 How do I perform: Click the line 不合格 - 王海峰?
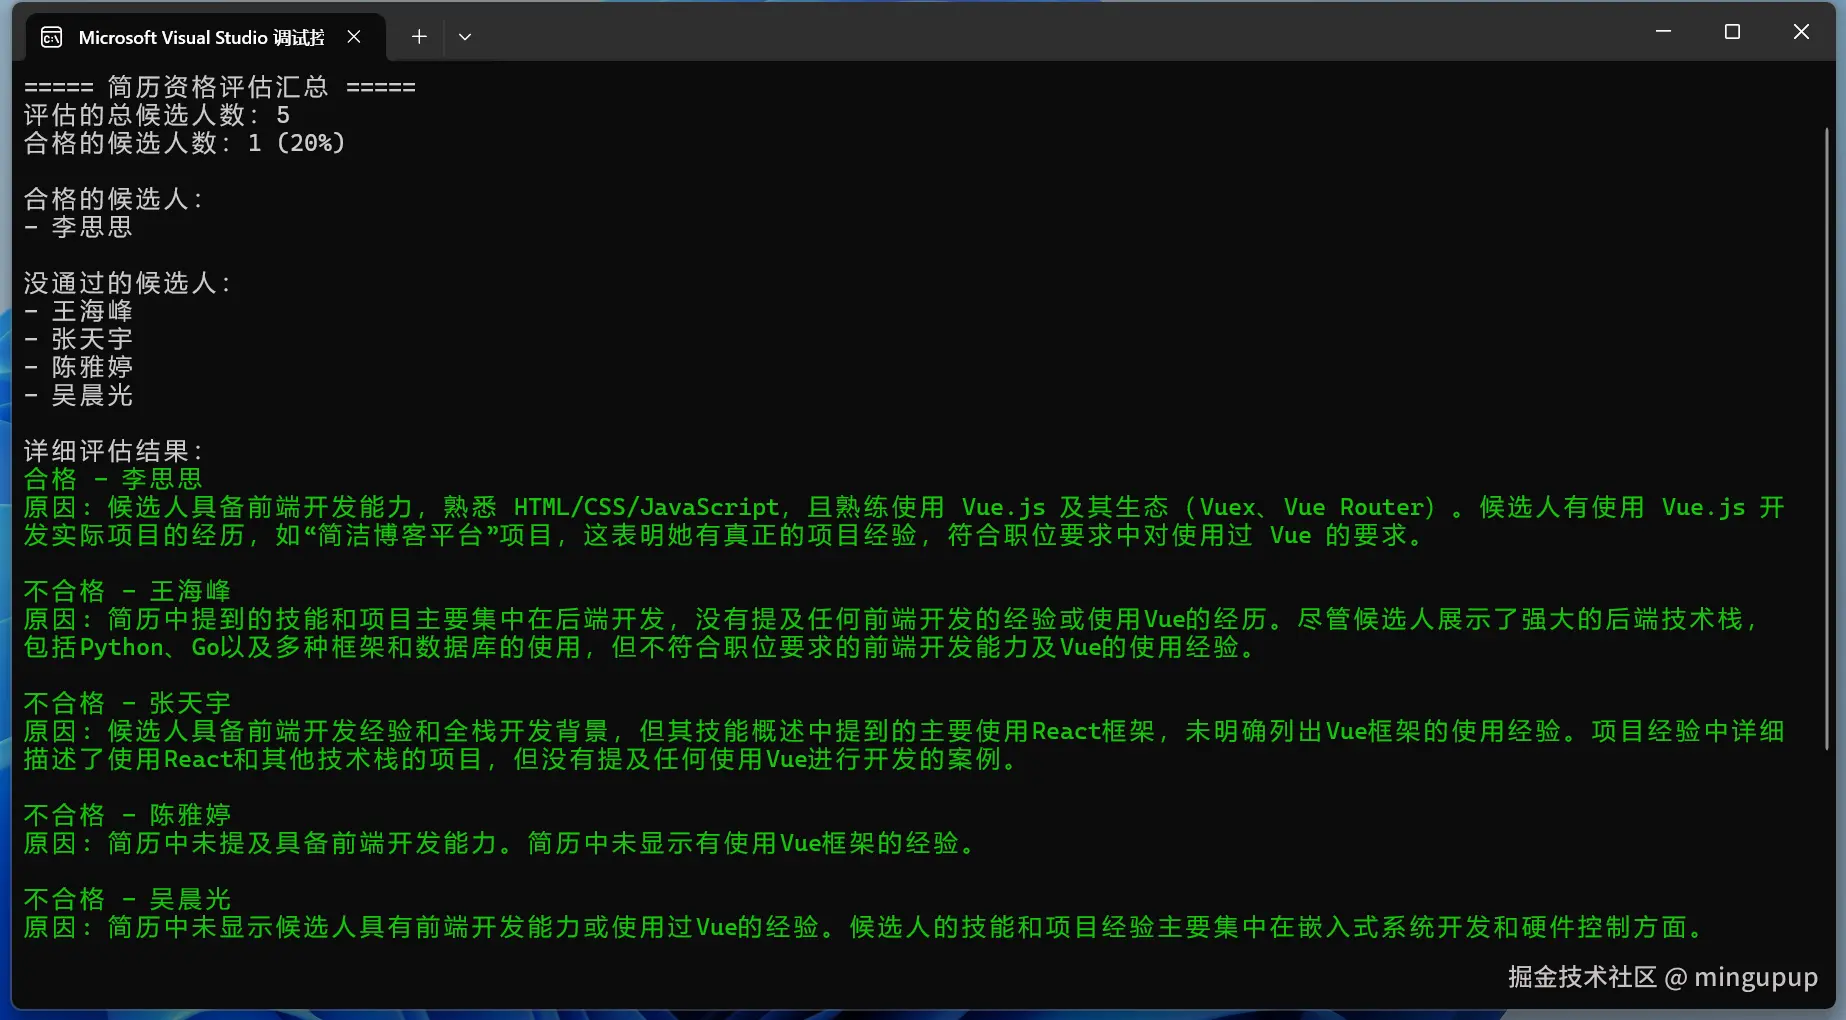coord(127,590)
